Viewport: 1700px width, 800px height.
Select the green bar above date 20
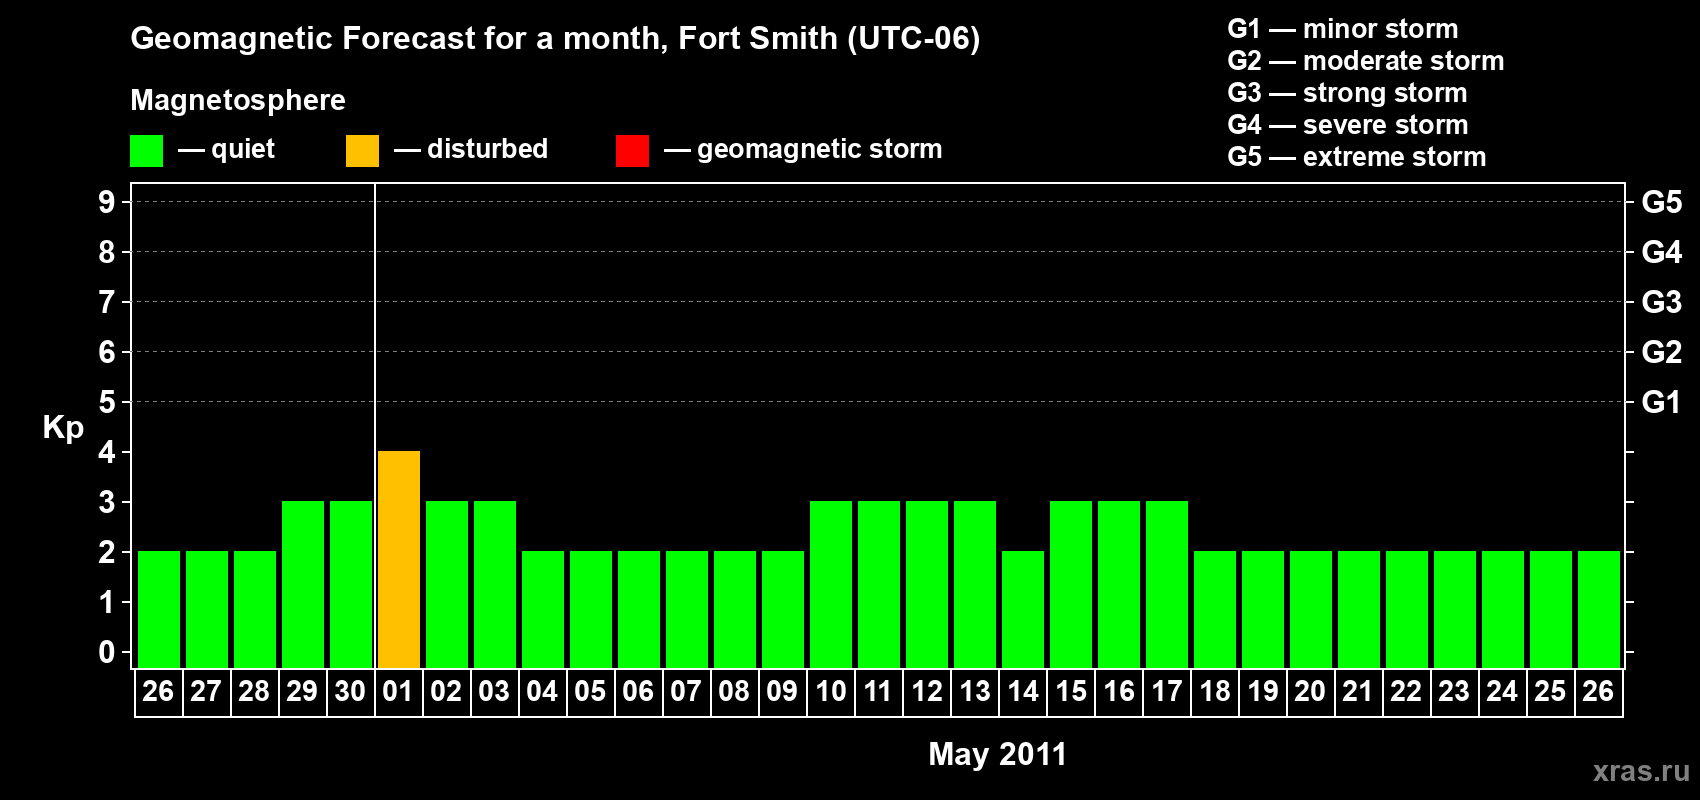[1311, 610]
